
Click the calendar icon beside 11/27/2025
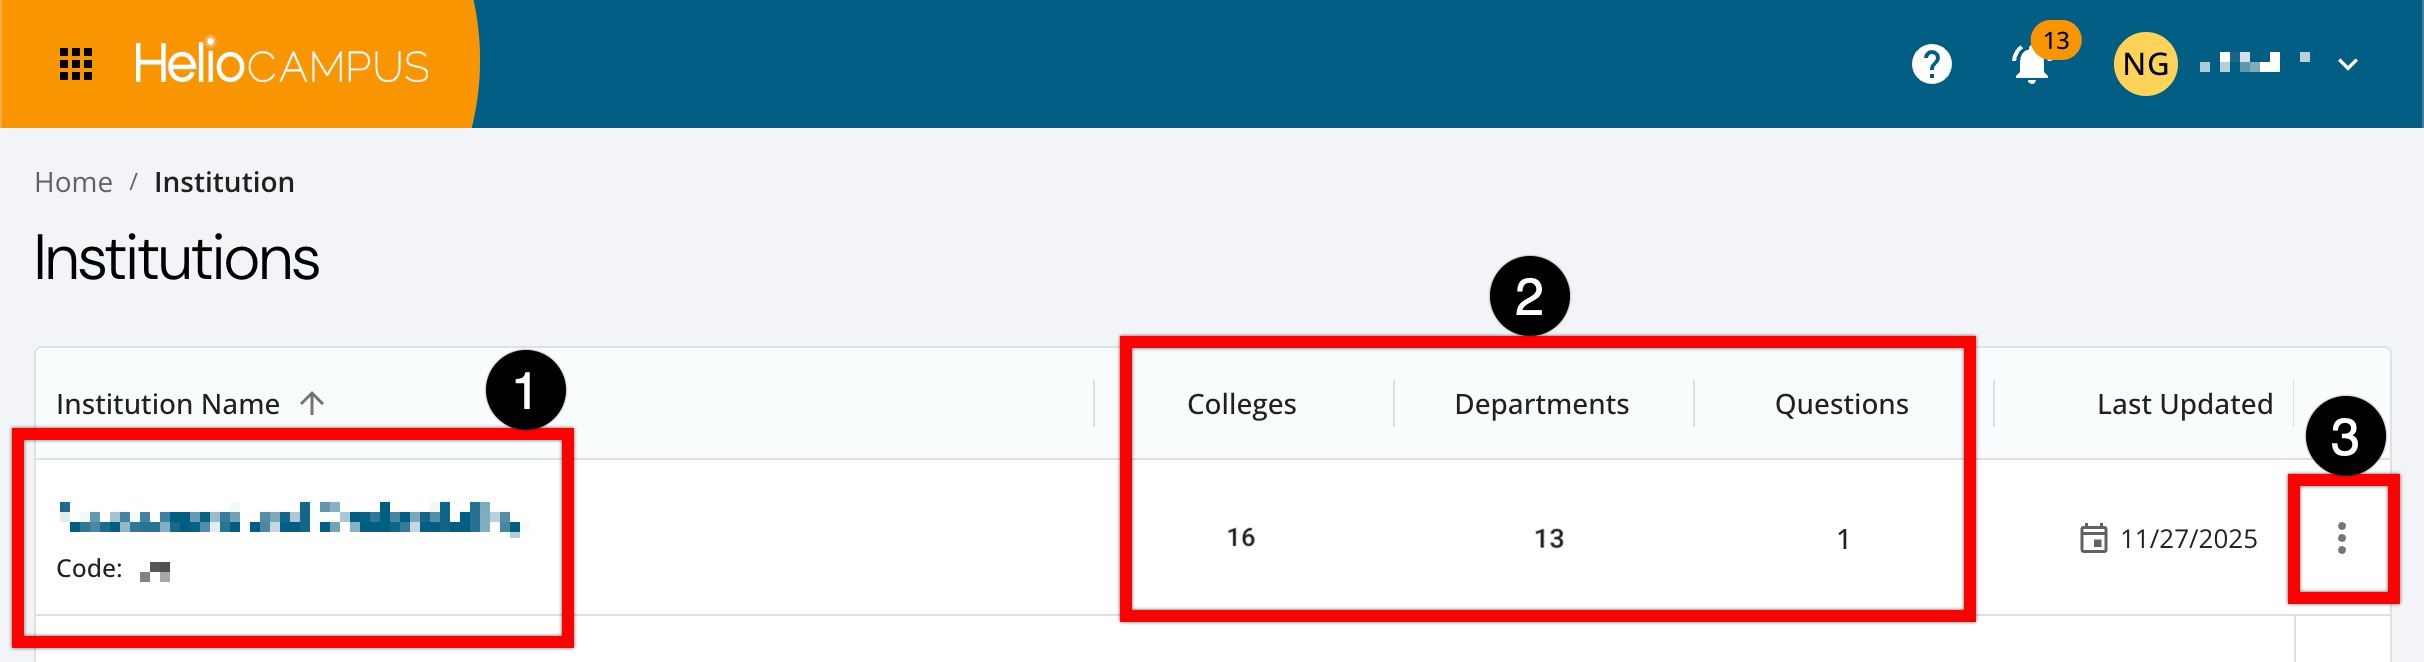[2093, 538]
